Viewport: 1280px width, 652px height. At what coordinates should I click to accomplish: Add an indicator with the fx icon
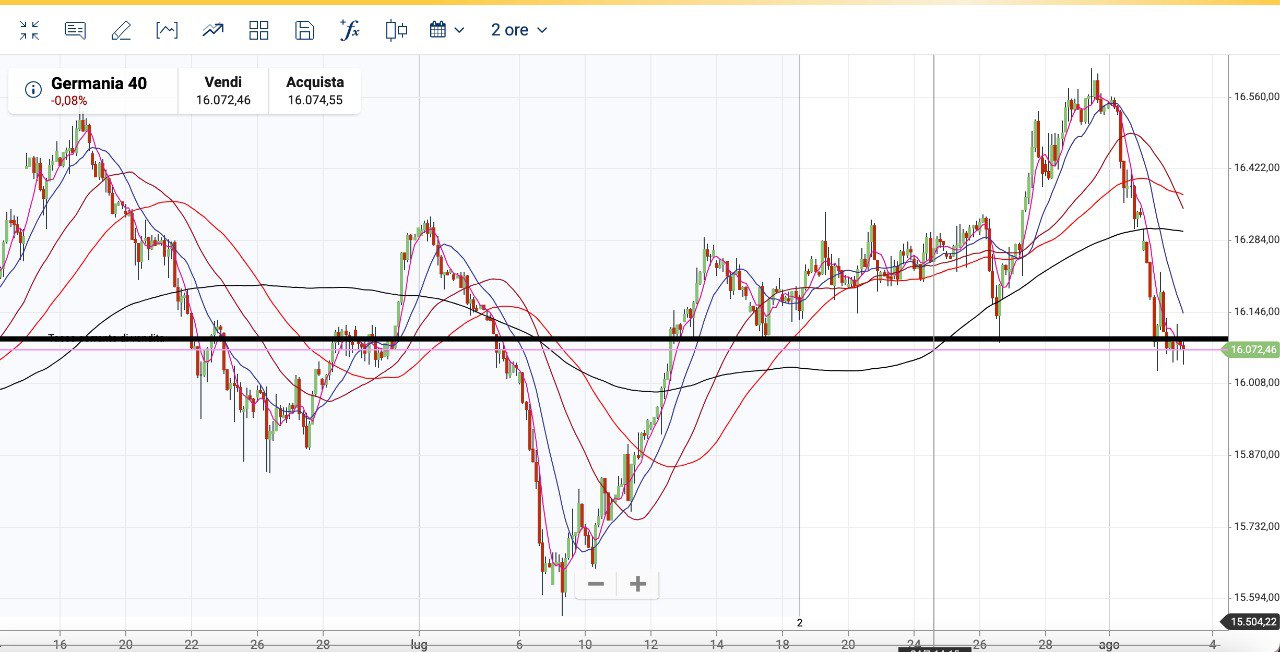(350, 30)
